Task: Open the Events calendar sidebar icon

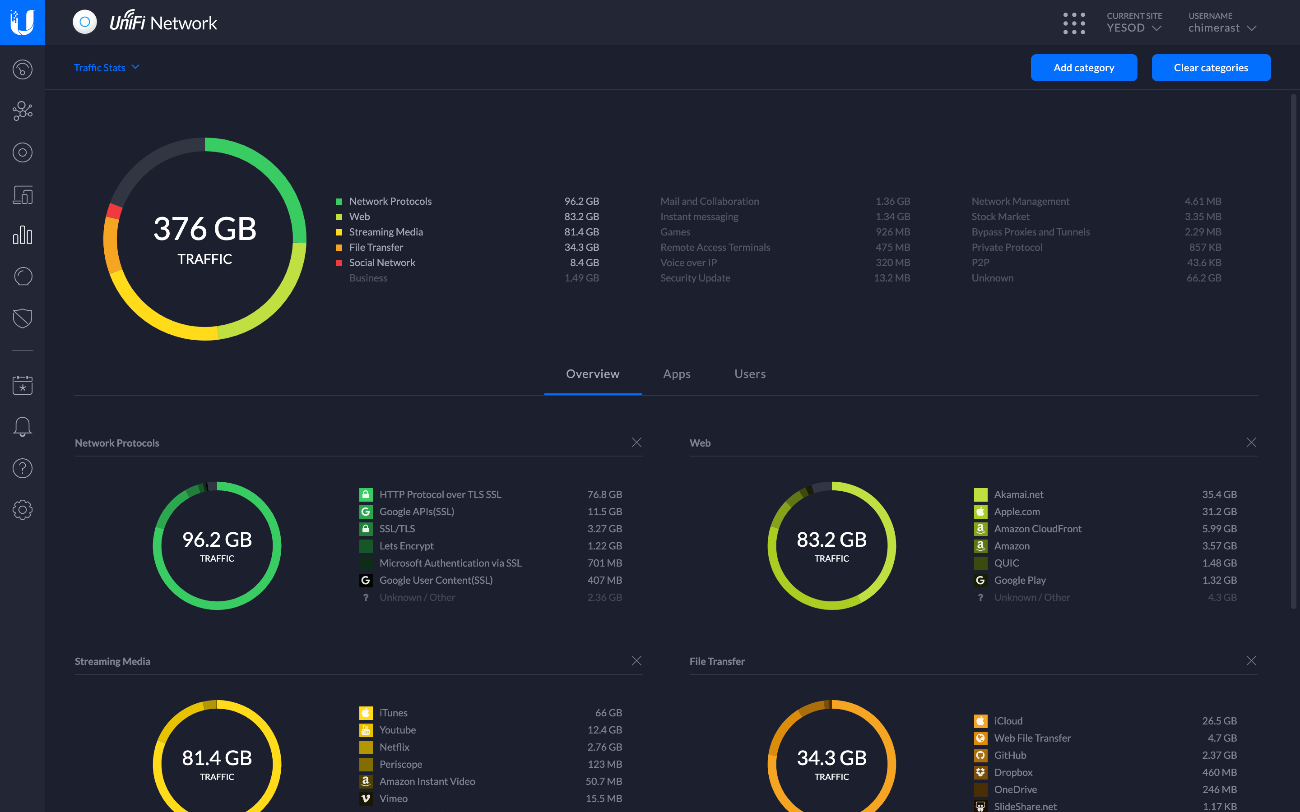Action: pos(22,385)
